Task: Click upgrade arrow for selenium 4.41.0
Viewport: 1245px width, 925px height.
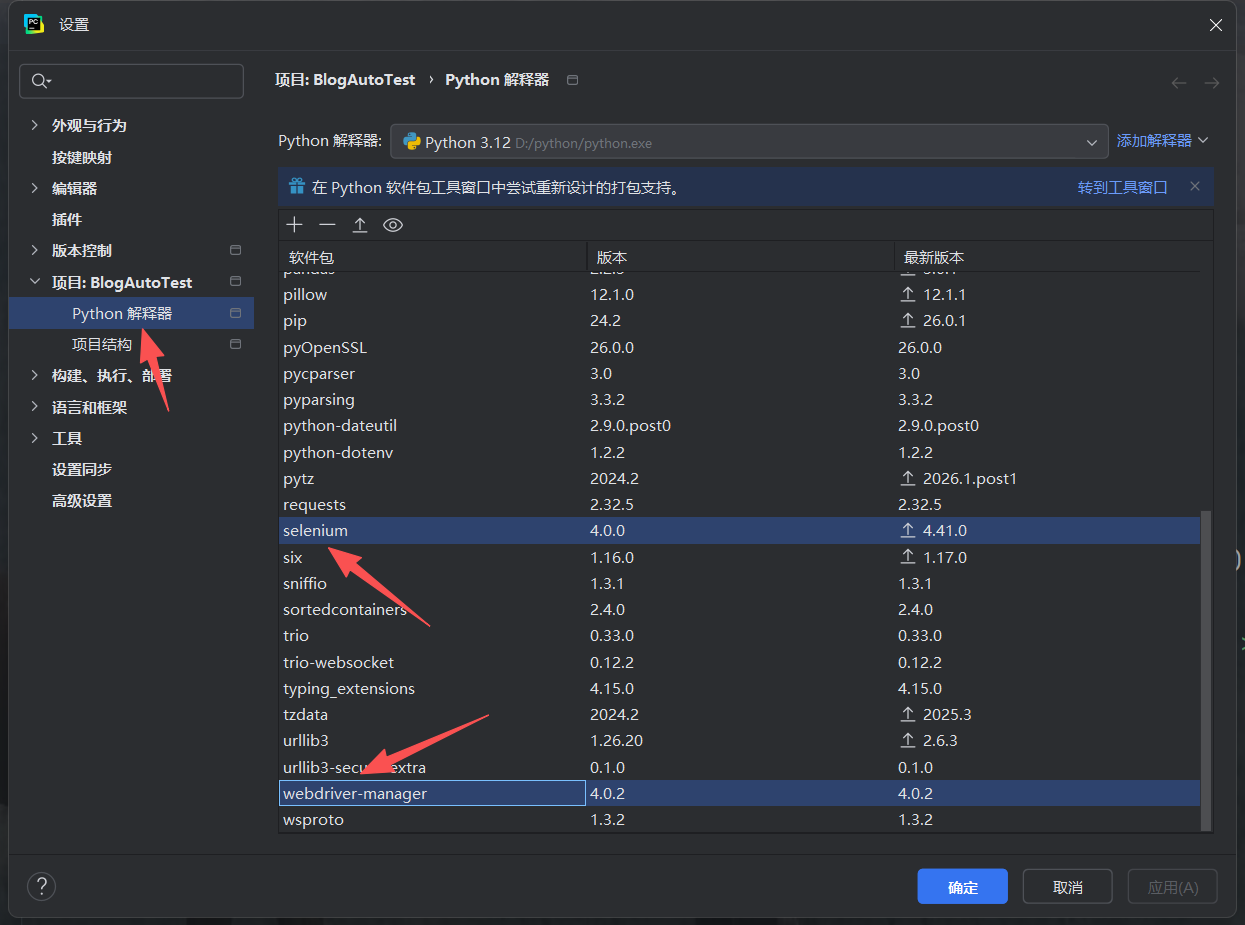Action: [908, 531]
